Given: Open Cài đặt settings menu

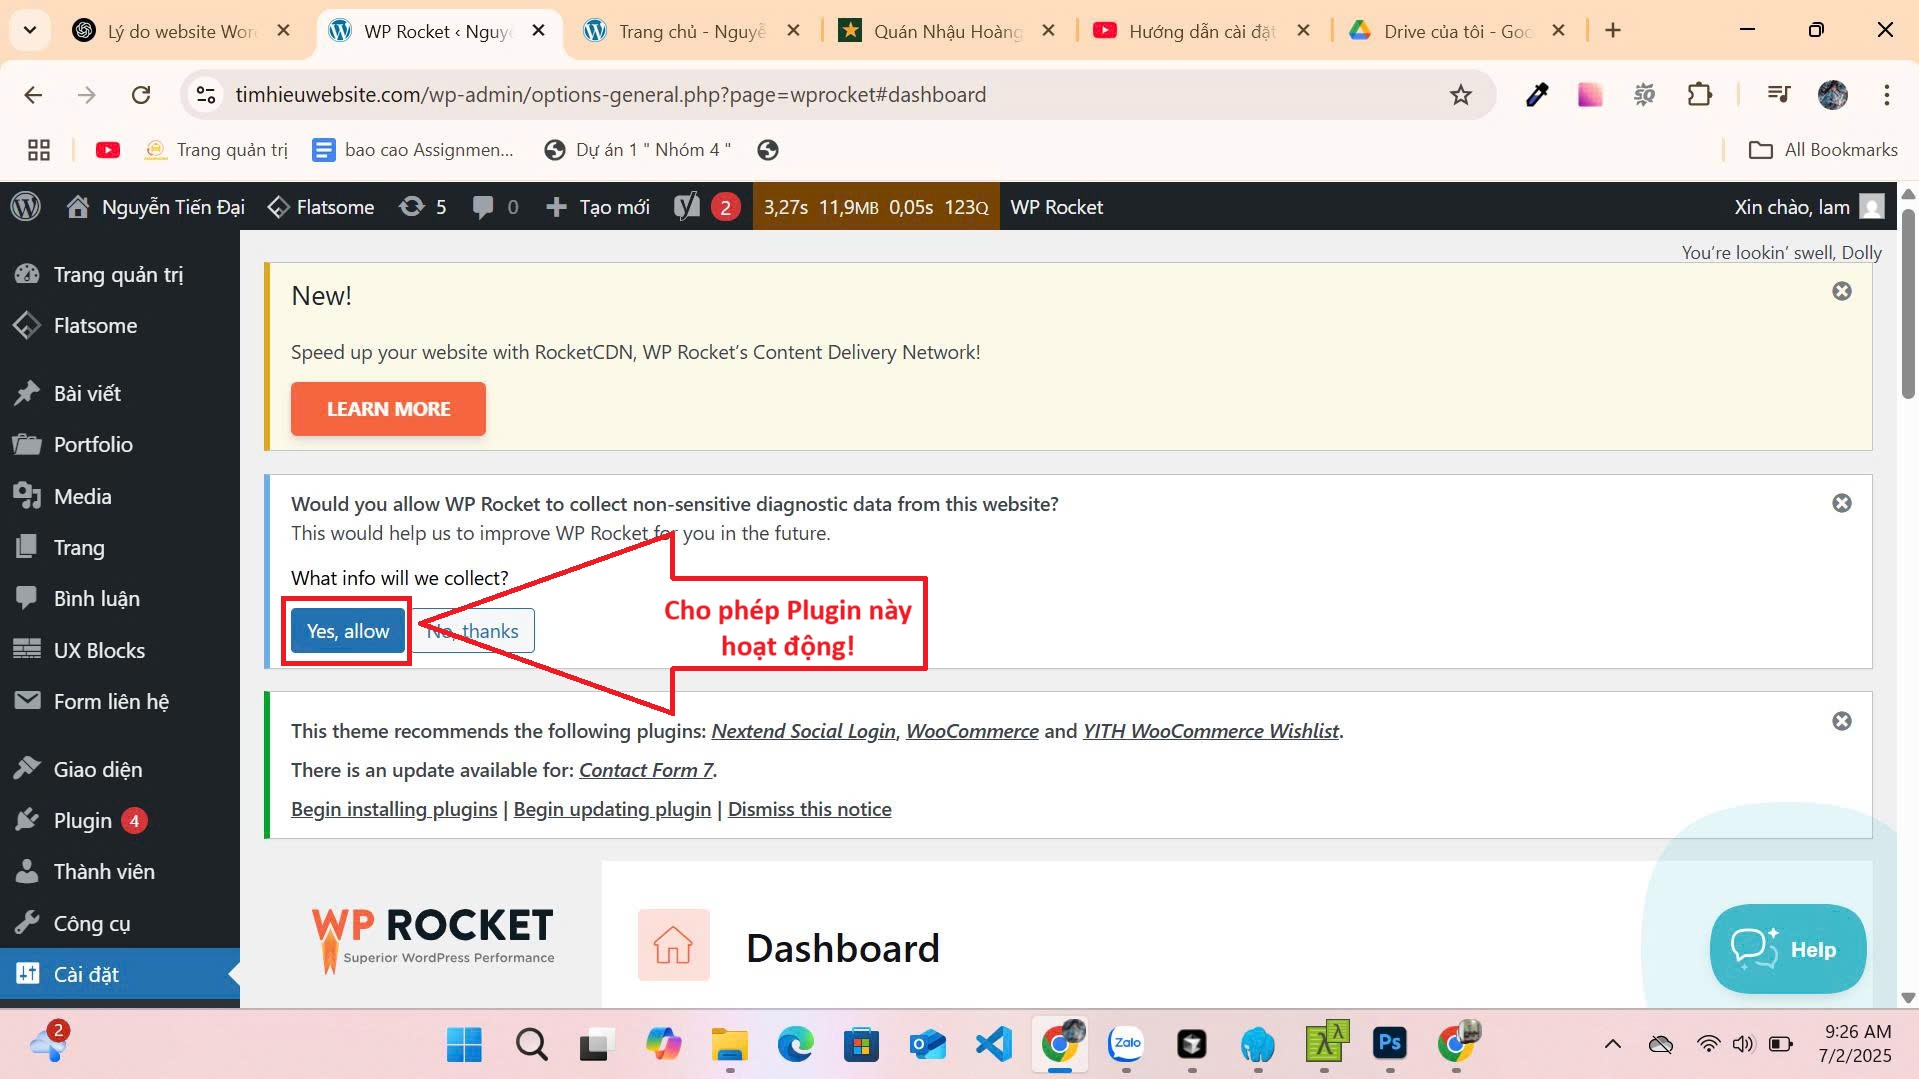Looking at the screenshot, I should click(x=119, y=974).
